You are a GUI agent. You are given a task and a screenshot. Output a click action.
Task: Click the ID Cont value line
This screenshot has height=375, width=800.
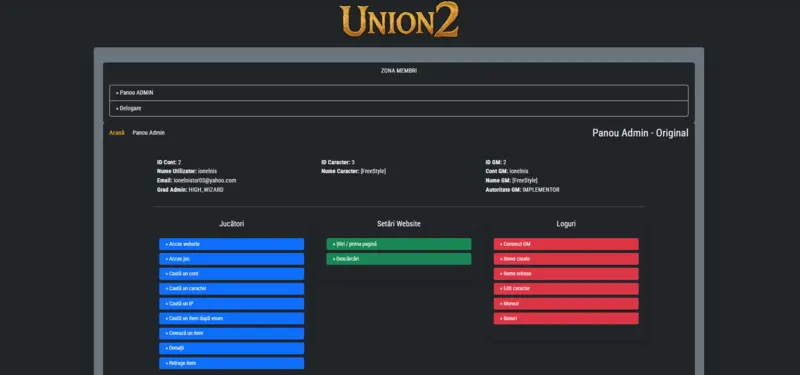[169, 162]
